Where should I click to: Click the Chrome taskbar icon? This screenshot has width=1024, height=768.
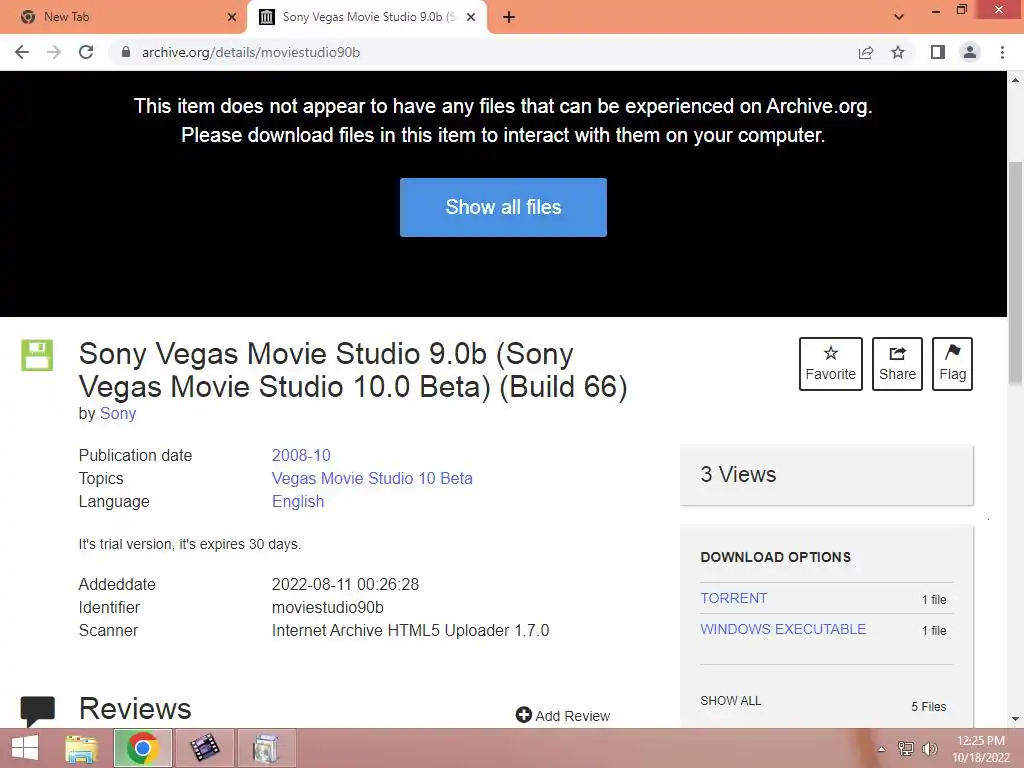[x=143, y=748]
